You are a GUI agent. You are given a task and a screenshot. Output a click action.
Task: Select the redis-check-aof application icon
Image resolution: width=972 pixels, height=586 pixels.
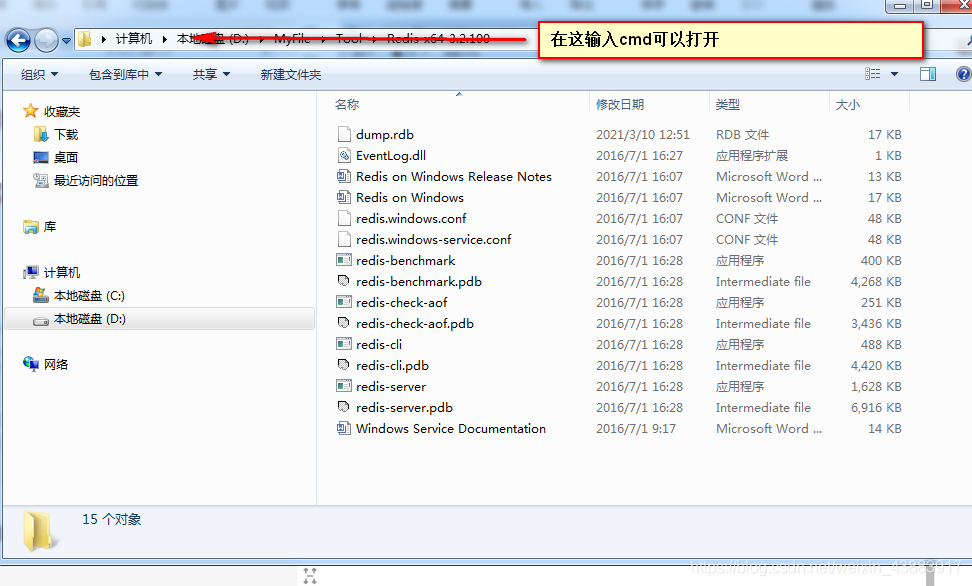tap(344, 302)
